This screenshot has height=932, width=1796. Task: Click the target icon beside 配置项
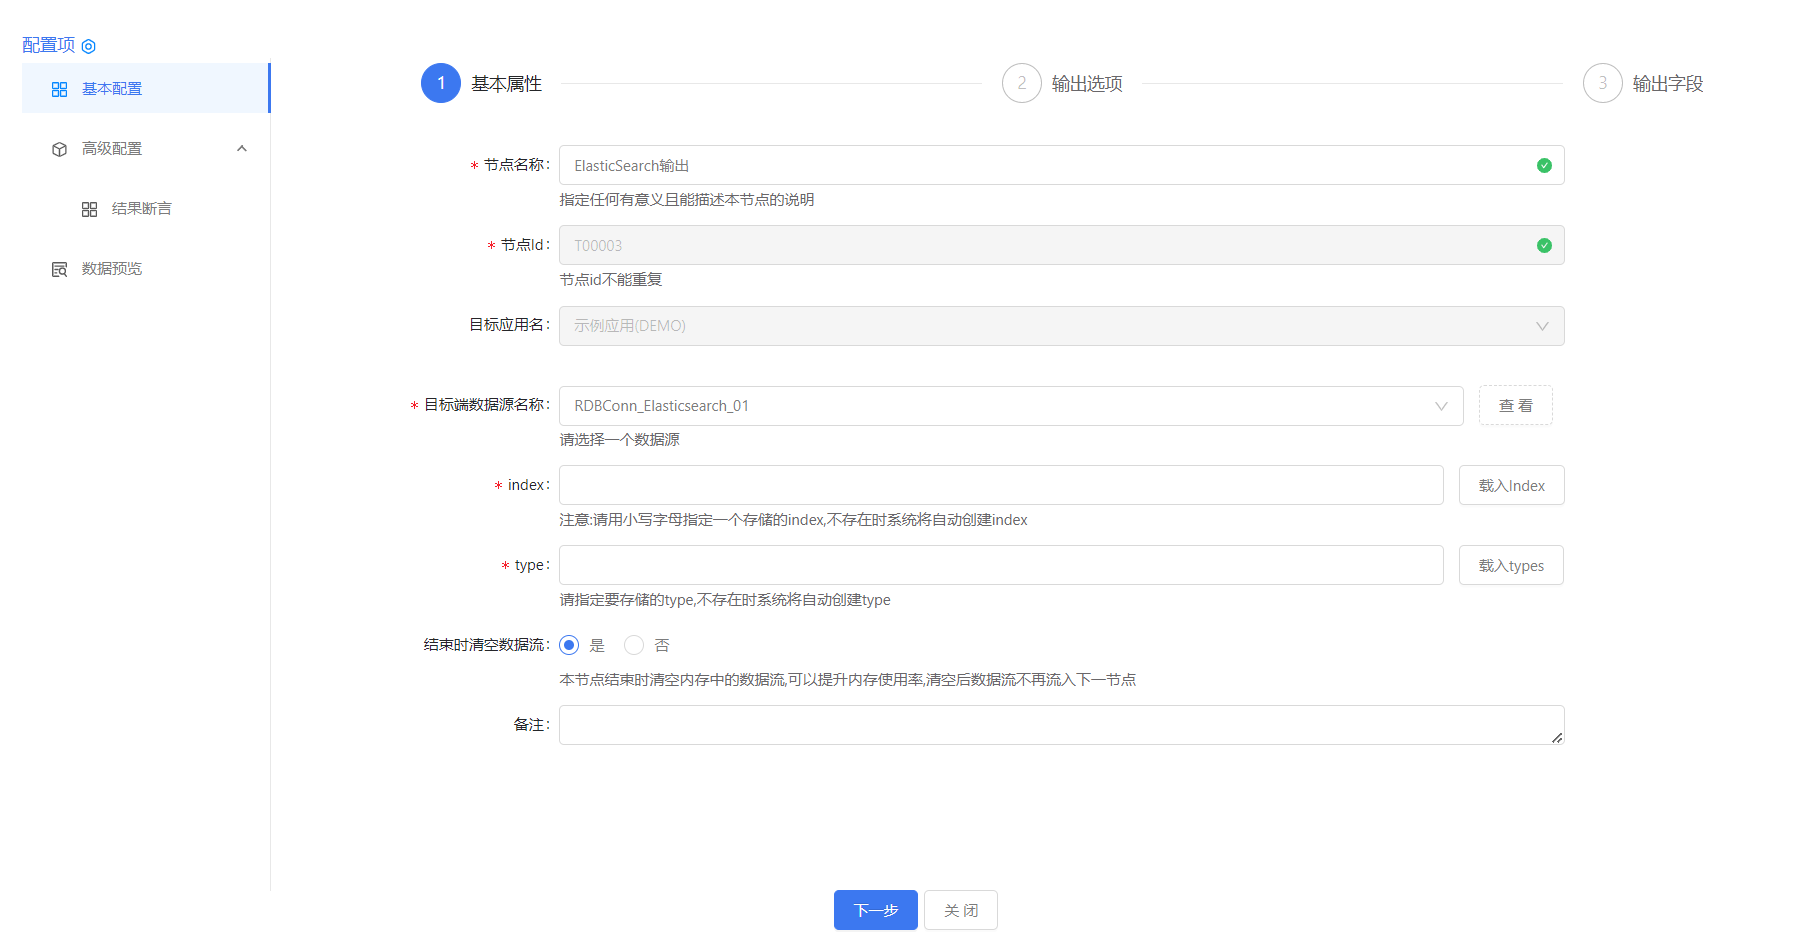pos(89,46)
